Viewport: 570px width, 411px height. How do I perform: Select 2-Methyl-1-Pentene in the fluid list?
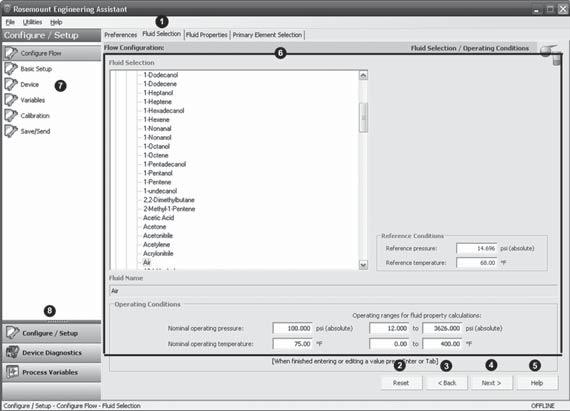coord(169,209)
